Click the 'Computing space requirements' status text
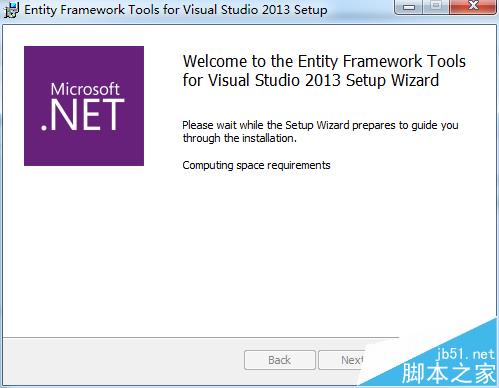Screen dimensions: 499x388 click(256, 165)
